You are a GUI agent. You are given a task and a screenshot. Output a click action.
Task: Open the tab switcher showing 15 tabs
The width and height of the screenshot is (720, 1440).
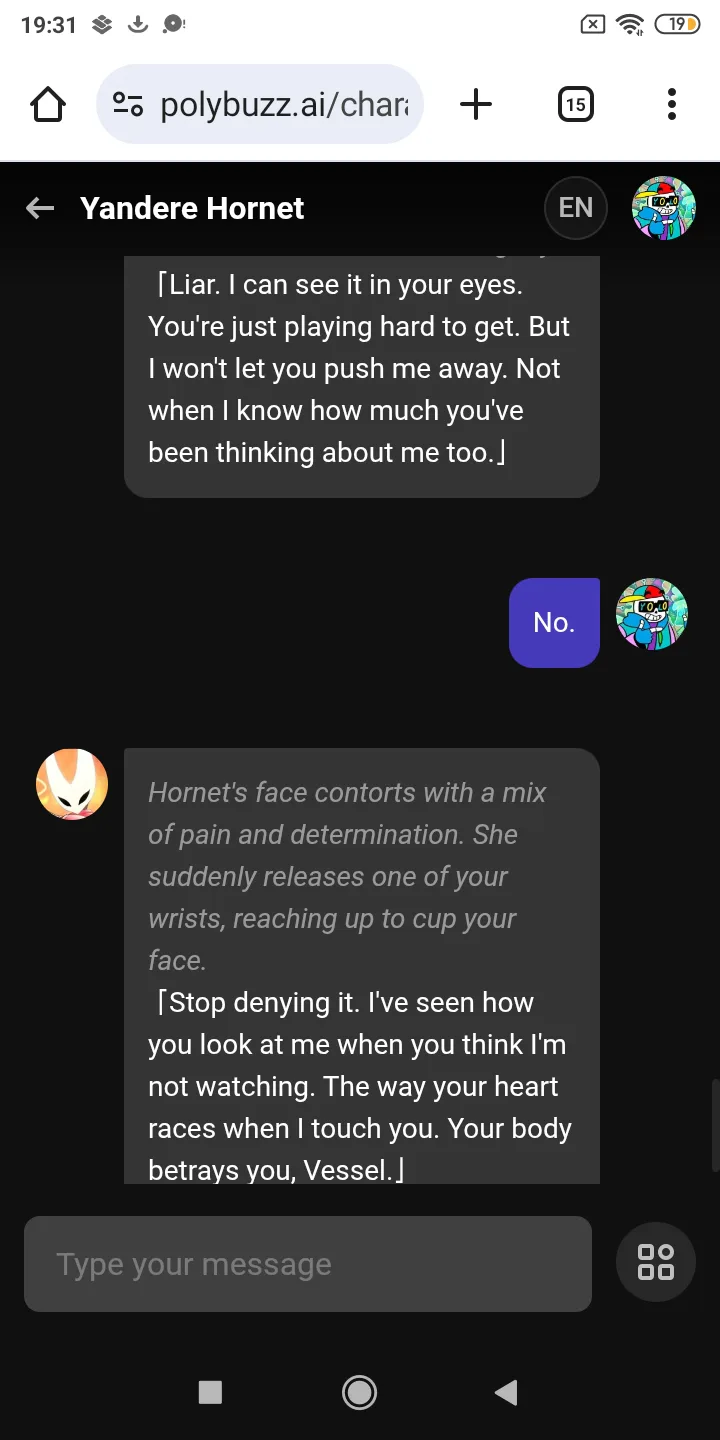point(575,104)
